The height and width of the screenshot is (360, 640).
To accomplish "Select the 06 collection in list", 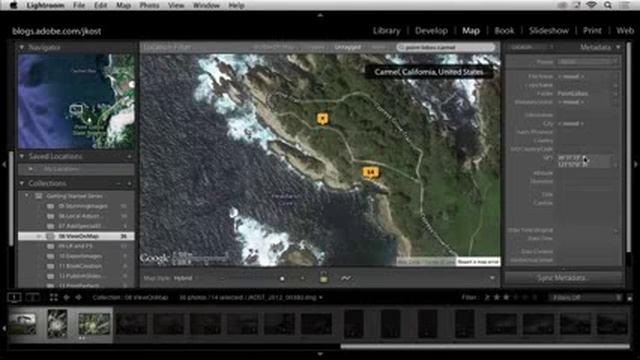I will pos(76,216).
